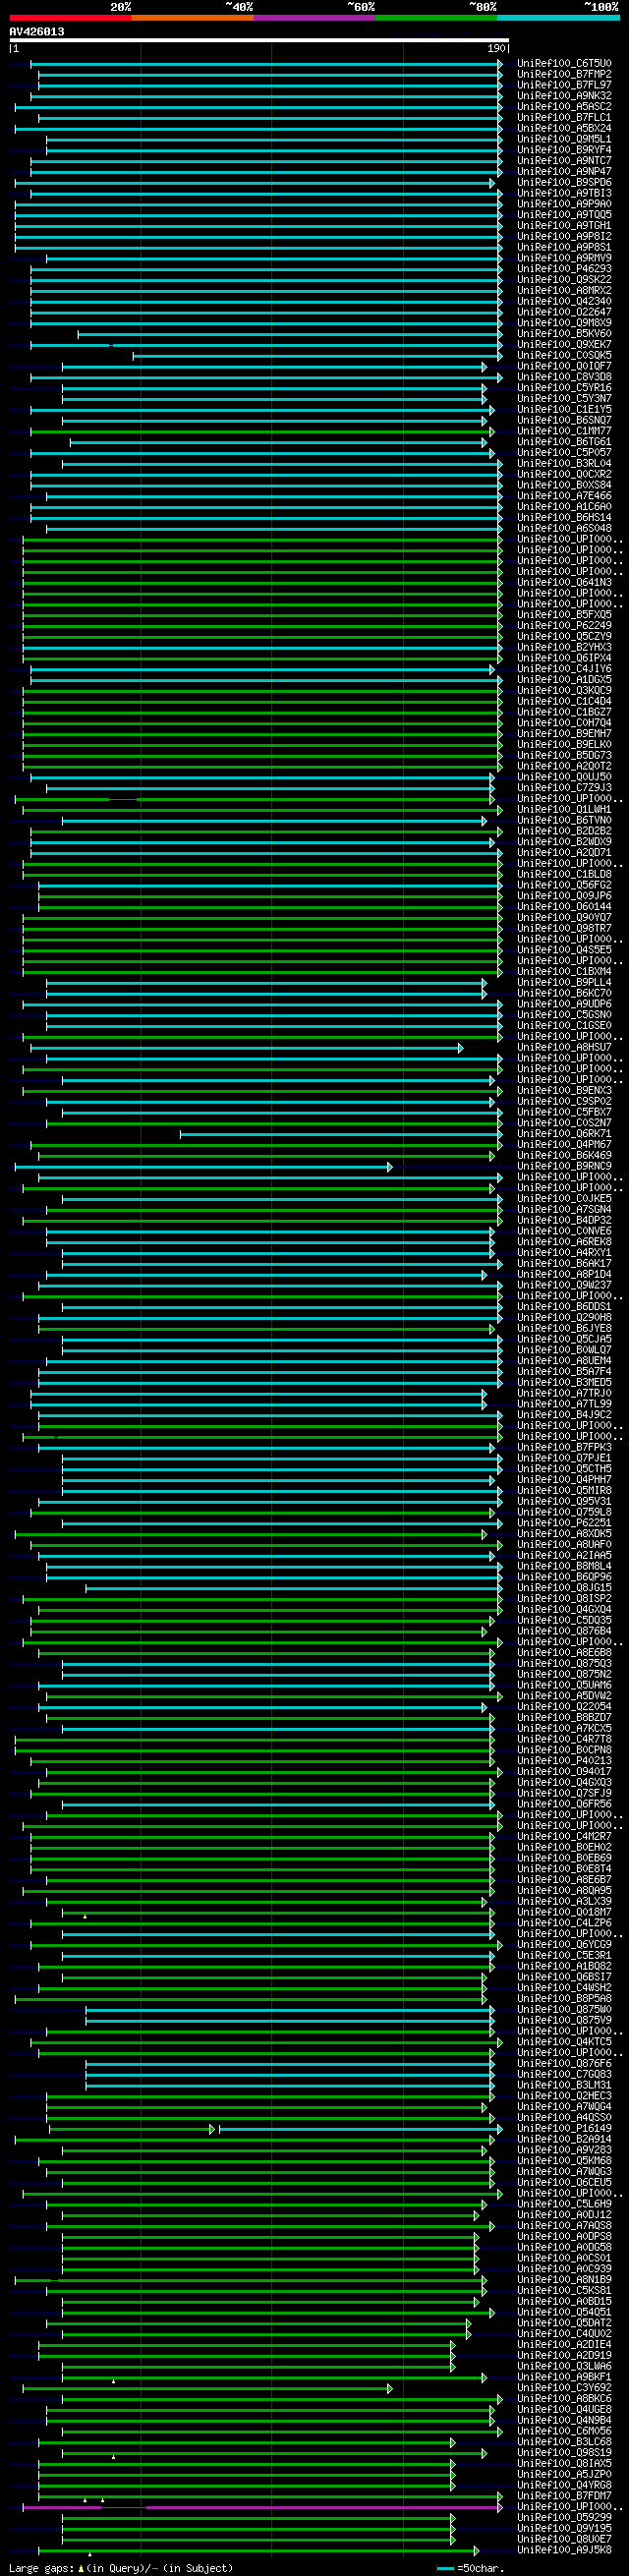
Task: Click the UniRef100_A7TRJ0 hit label
Action: click(564, 1393)
